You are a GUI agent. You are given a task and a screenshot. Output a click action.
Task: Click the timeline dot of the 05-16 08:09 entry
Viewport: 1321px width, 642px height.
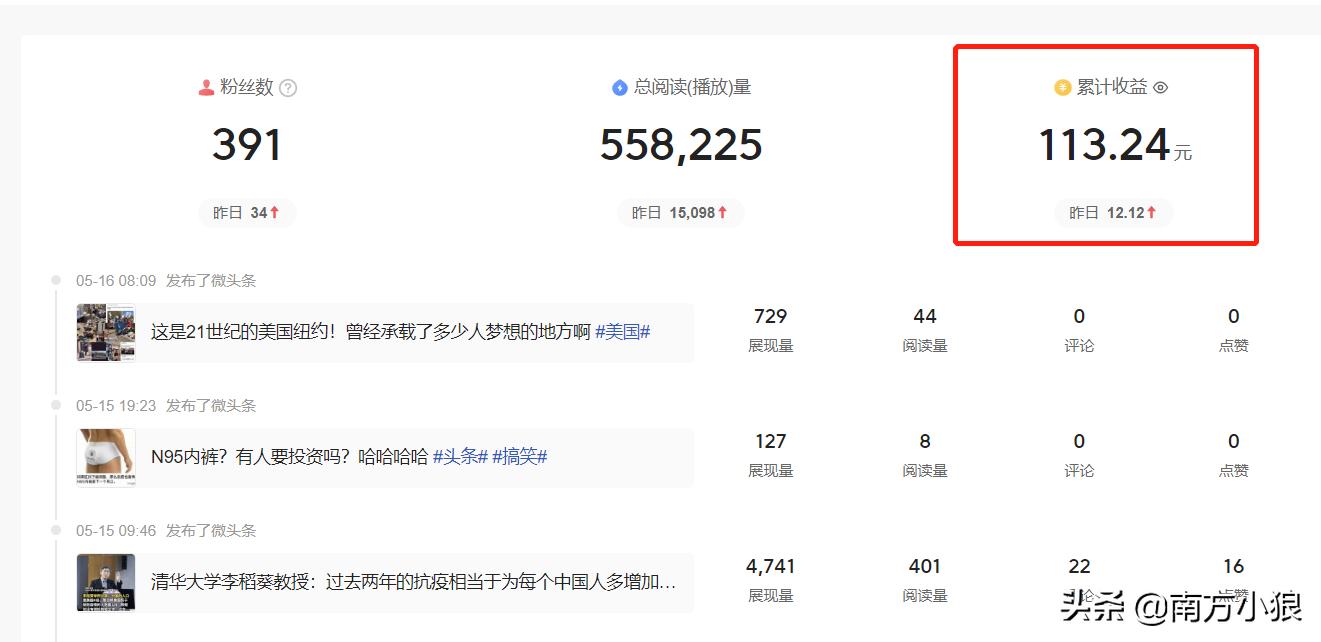pos(58,281)
